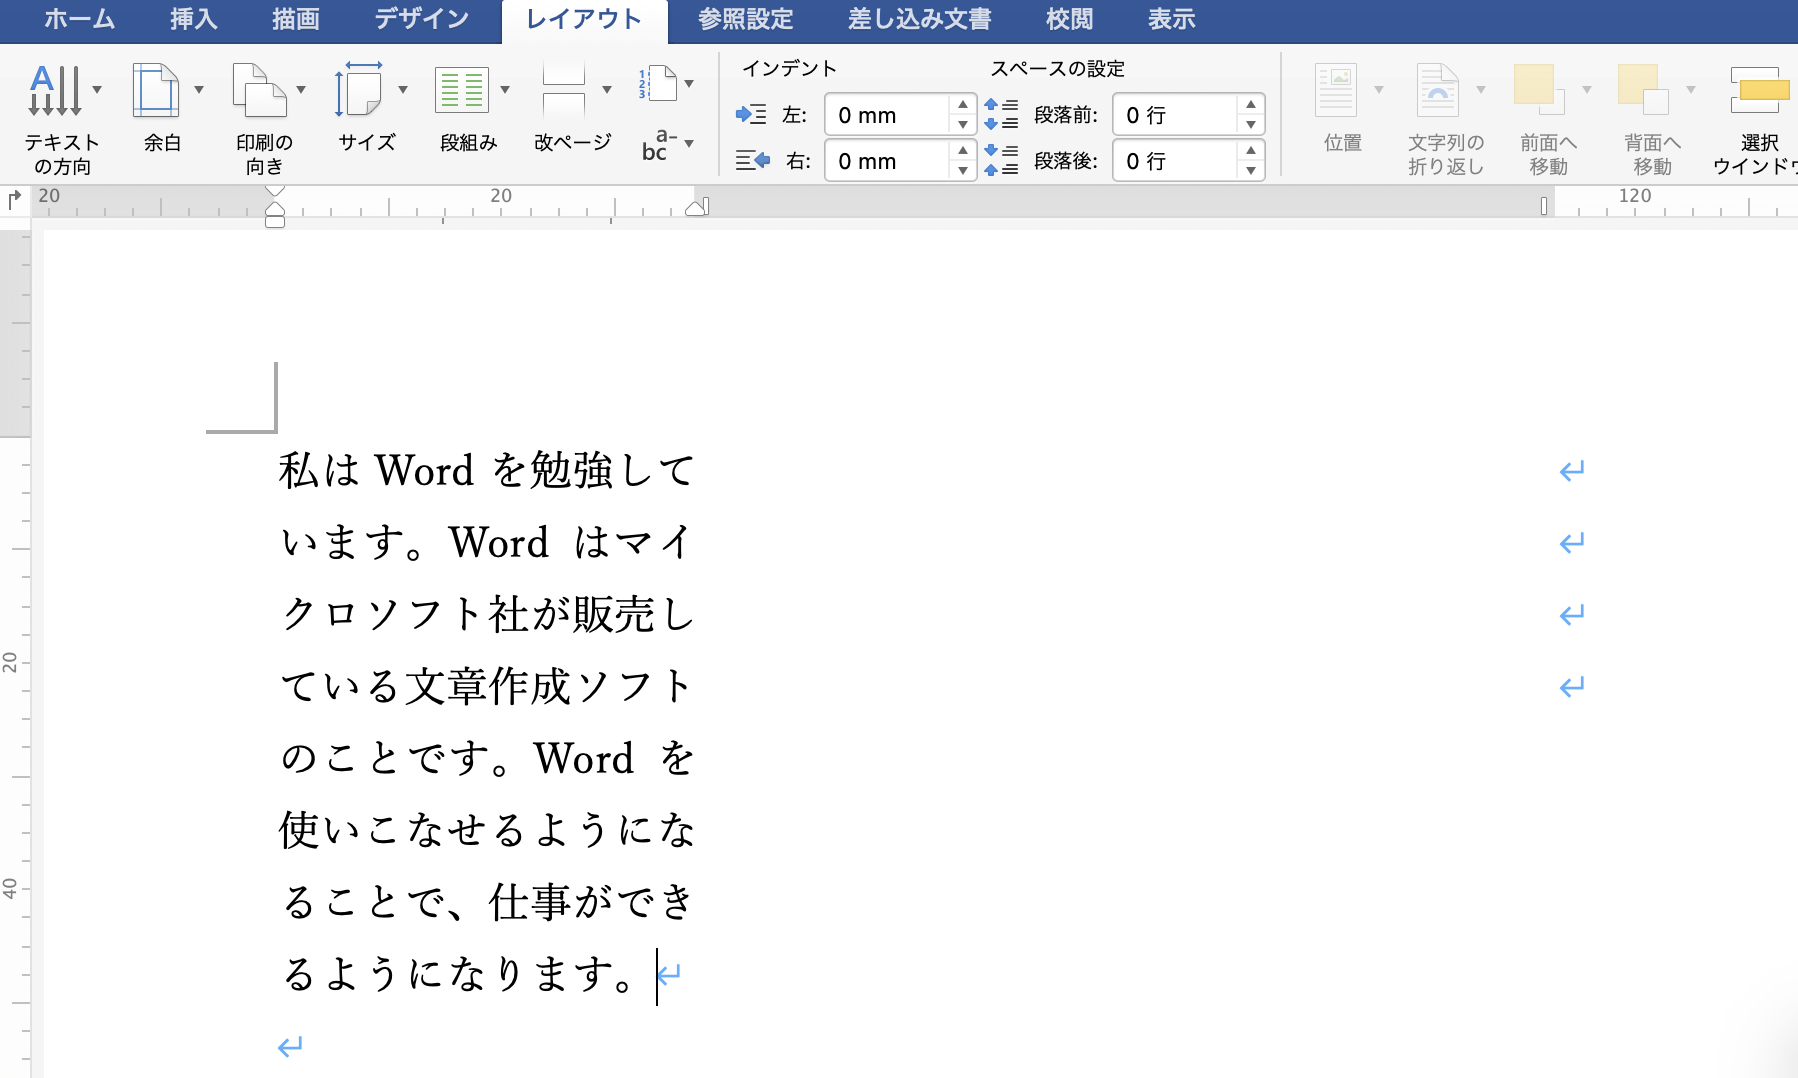Viewport: 1798px width, 1078px height.
Task: Expand the Send Backward dropdown arrow
Action: click(x=1691, y=90)
